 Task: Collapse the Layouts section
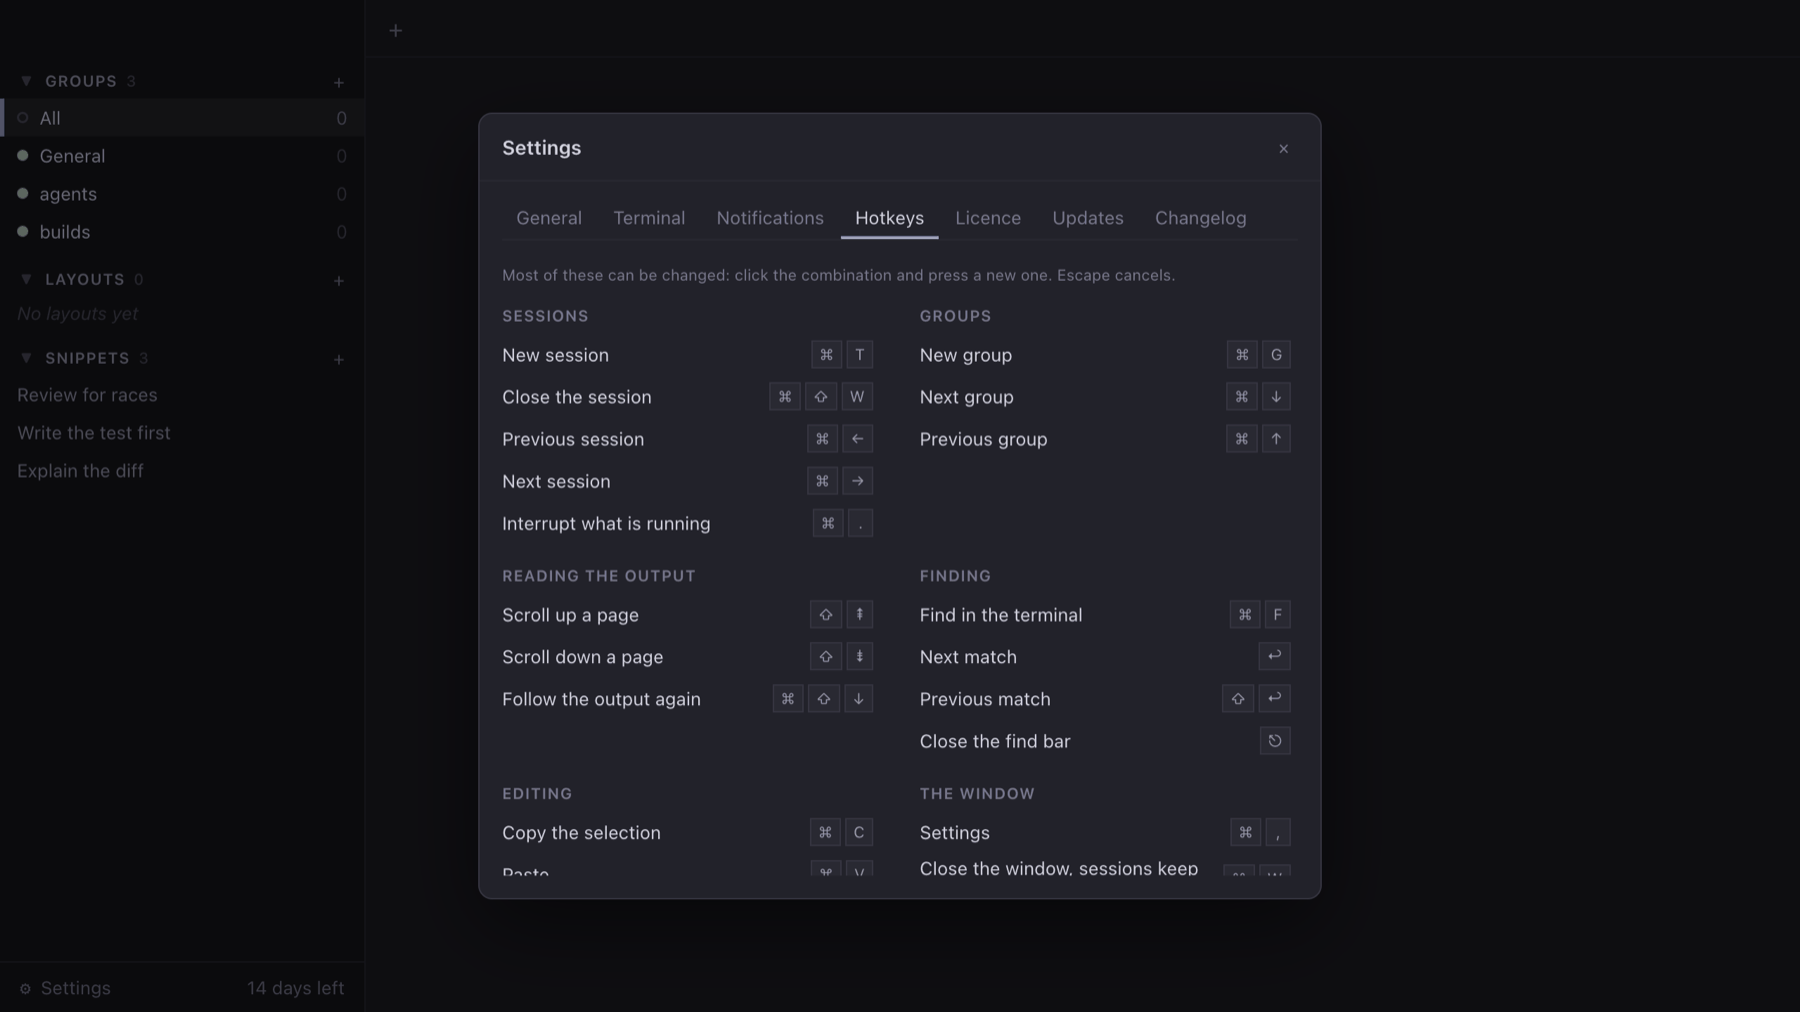click(x=26, y=279)
